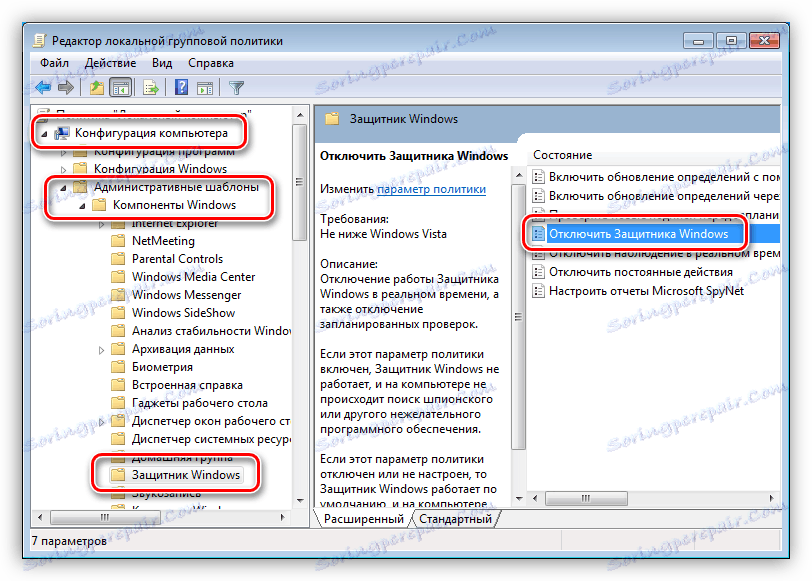Select the Отключить Защитника Windows policy

[x=640, y=237]
